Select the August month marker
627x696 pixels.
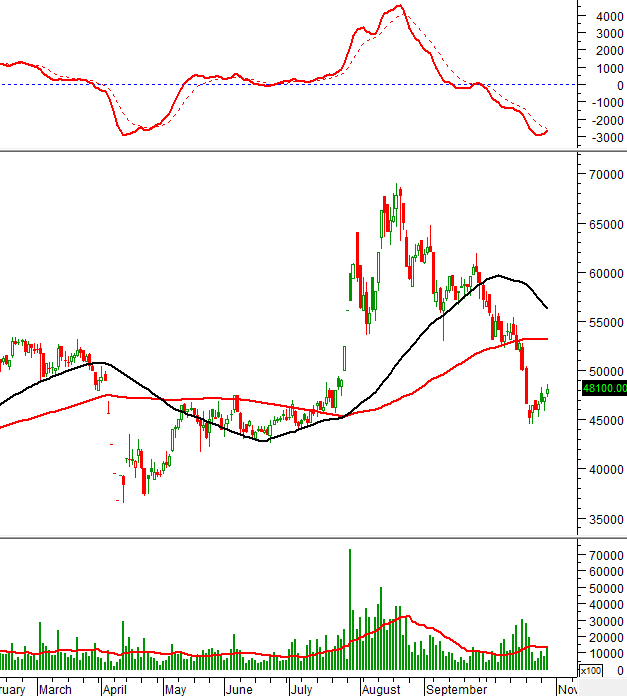[380, 689]
